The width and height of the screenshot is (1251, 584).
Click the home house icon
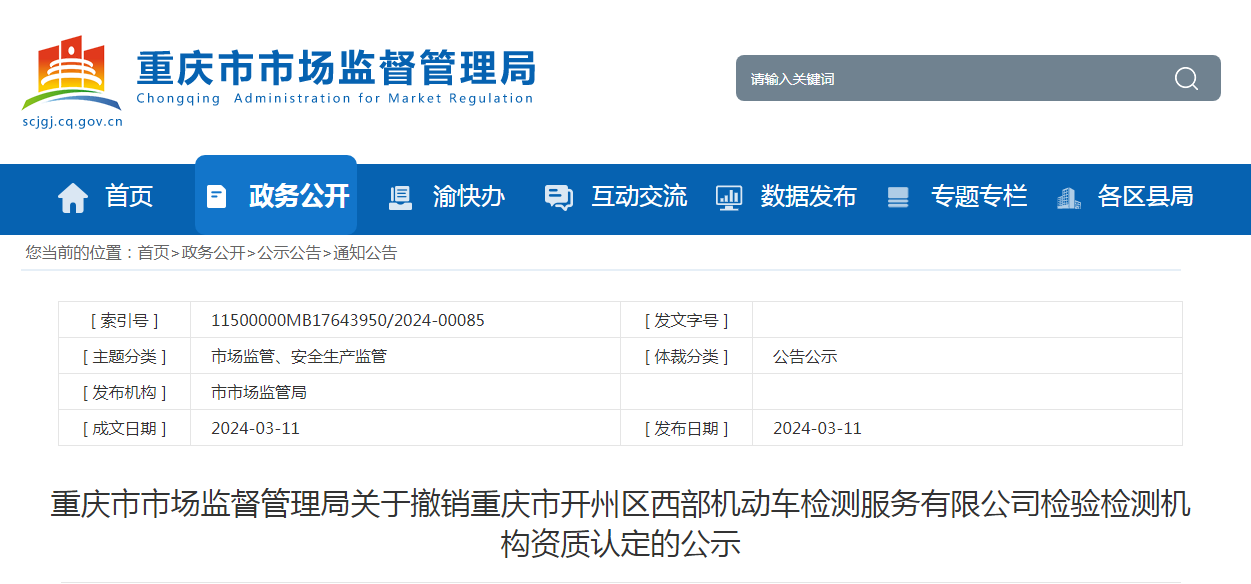(x=73, y=197)
